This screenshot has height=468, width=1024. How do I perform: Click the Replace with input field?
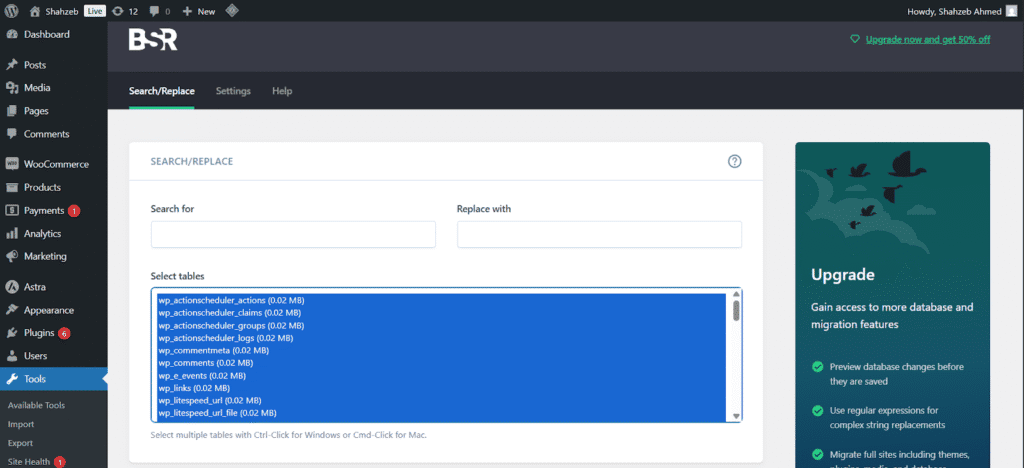click(599, 234)
